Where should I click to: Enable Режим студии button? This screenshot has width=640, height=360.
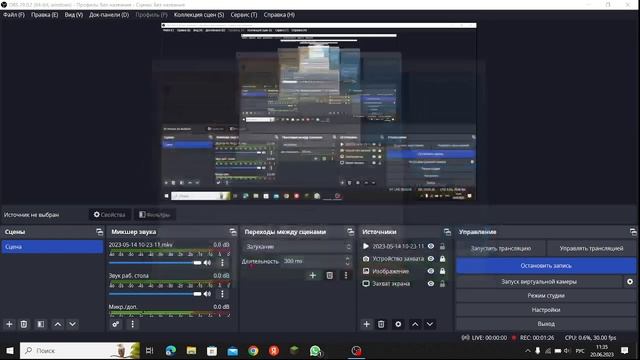[546, 296]
